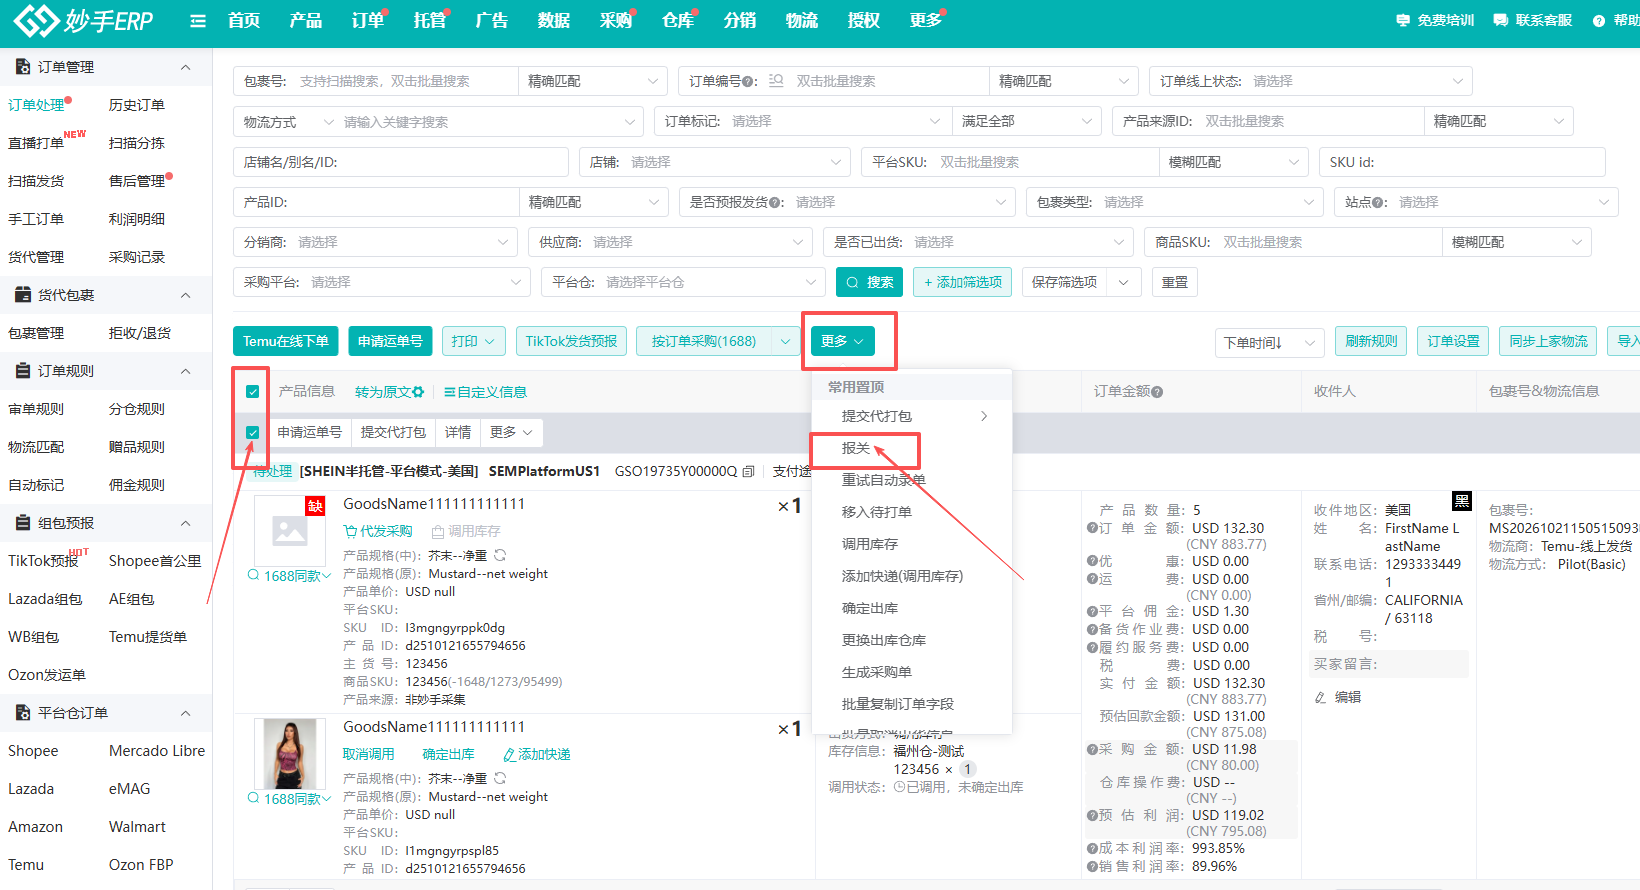Click the 免费培训 icon in top bar
This screenshot has width=1640, height=890.
click(x=1403, y=20)
